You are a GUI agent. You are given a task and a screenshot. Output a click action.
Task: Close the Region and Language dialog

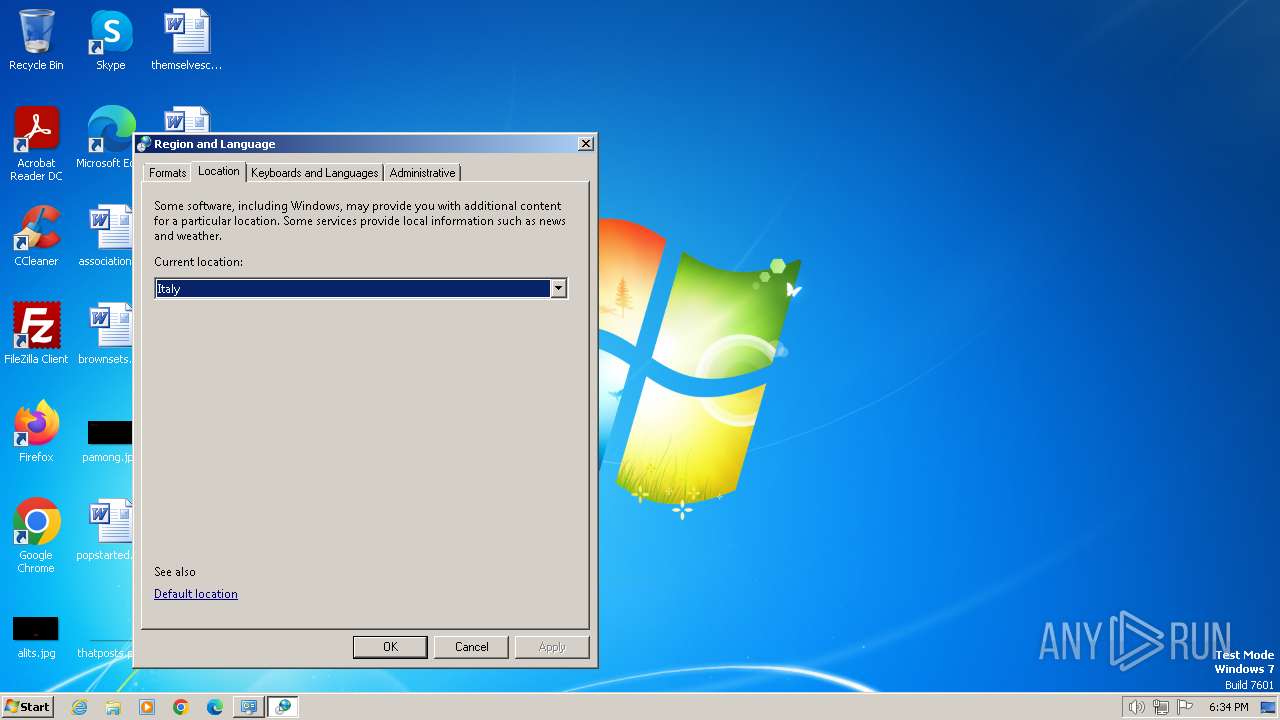[586, 144]
